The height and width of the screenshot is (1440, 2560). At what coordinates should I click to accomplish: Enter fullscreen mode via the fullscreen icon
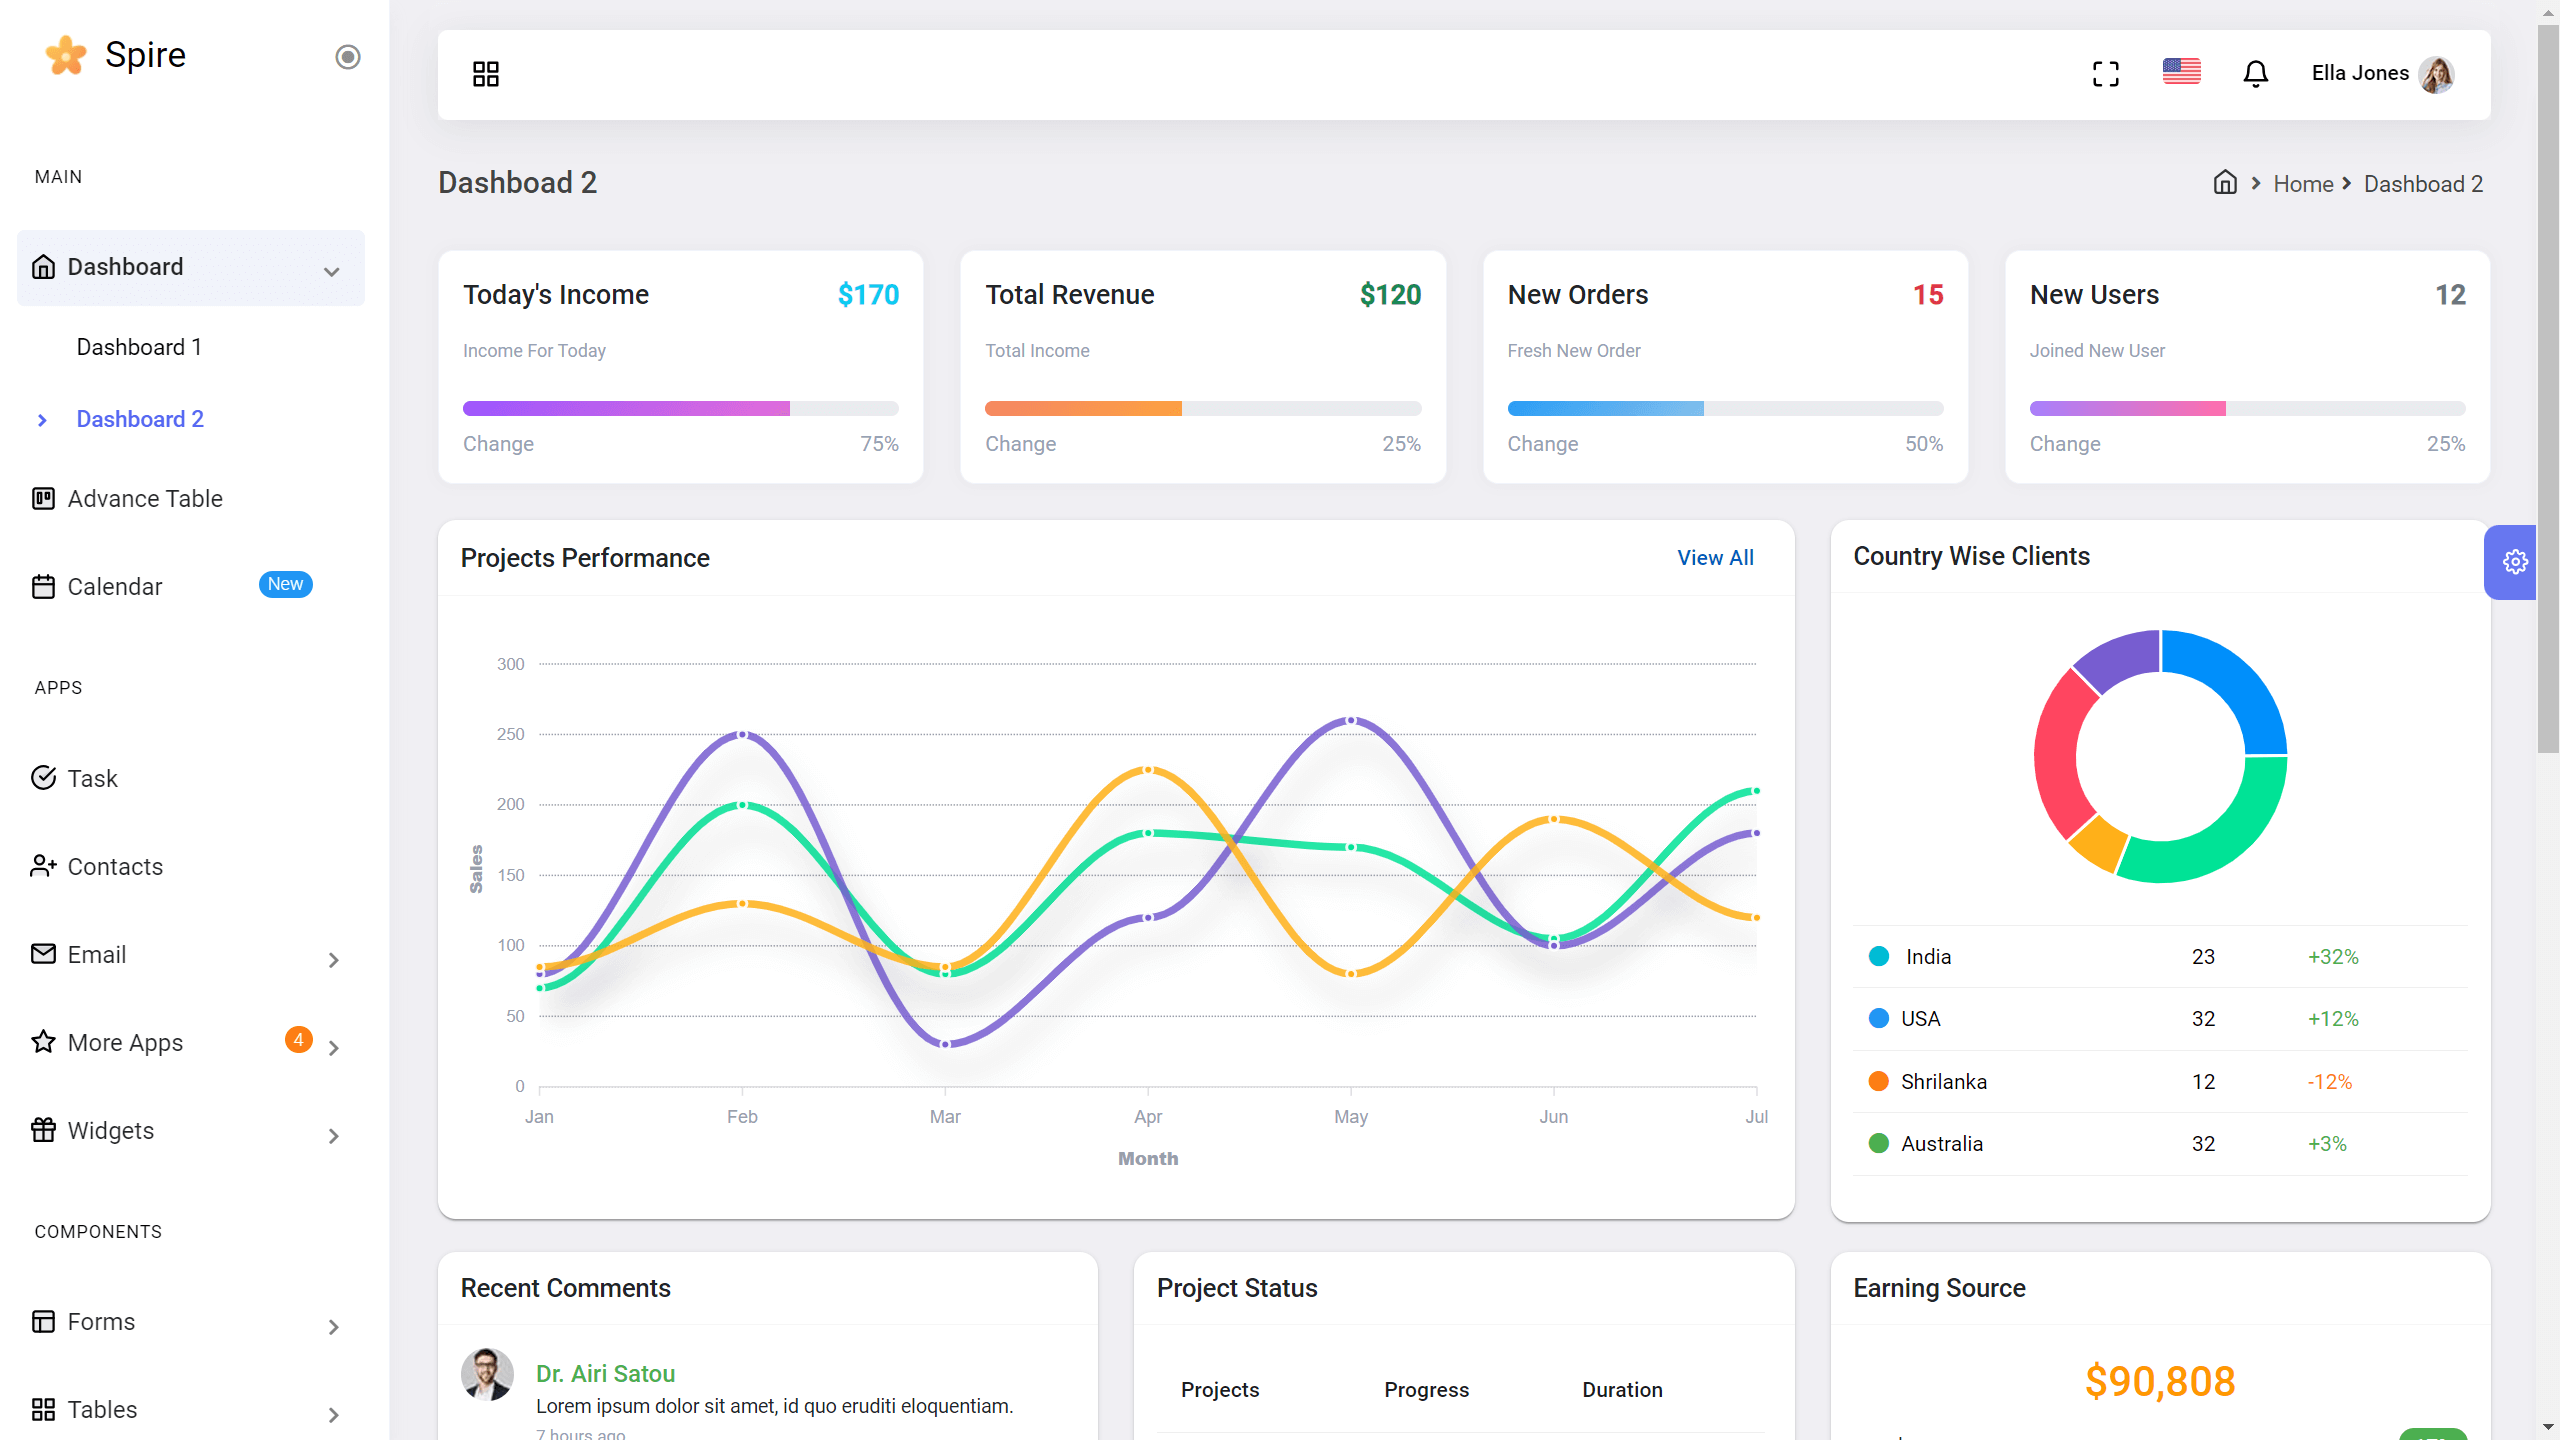[x=2106, y=74]
